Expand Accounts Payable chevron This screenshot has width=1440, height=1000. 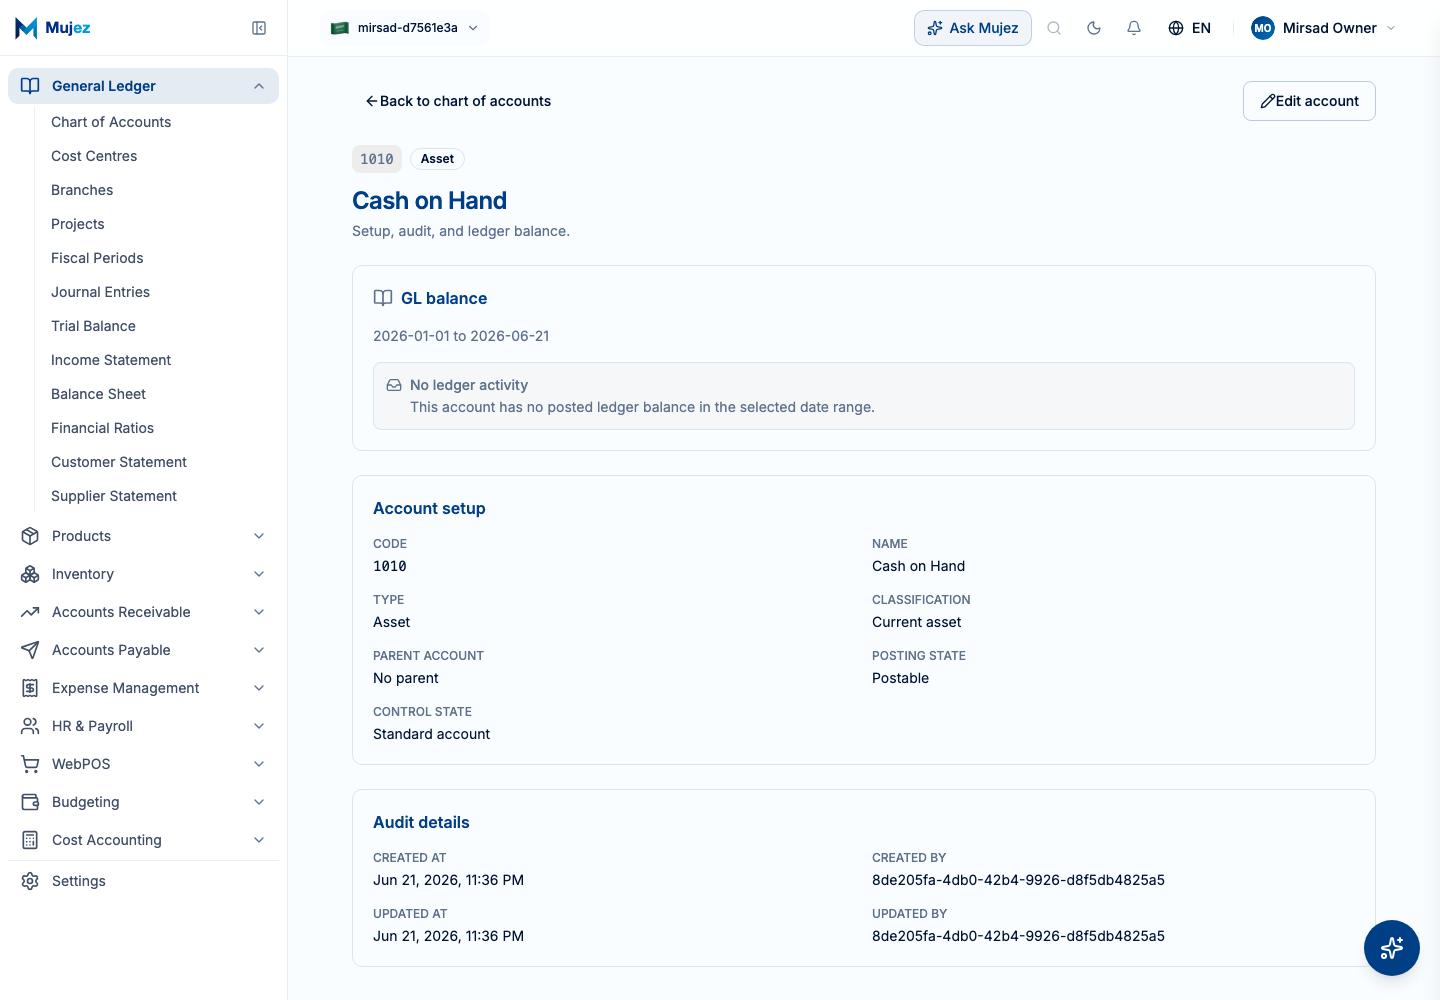(x=259, y=650)
